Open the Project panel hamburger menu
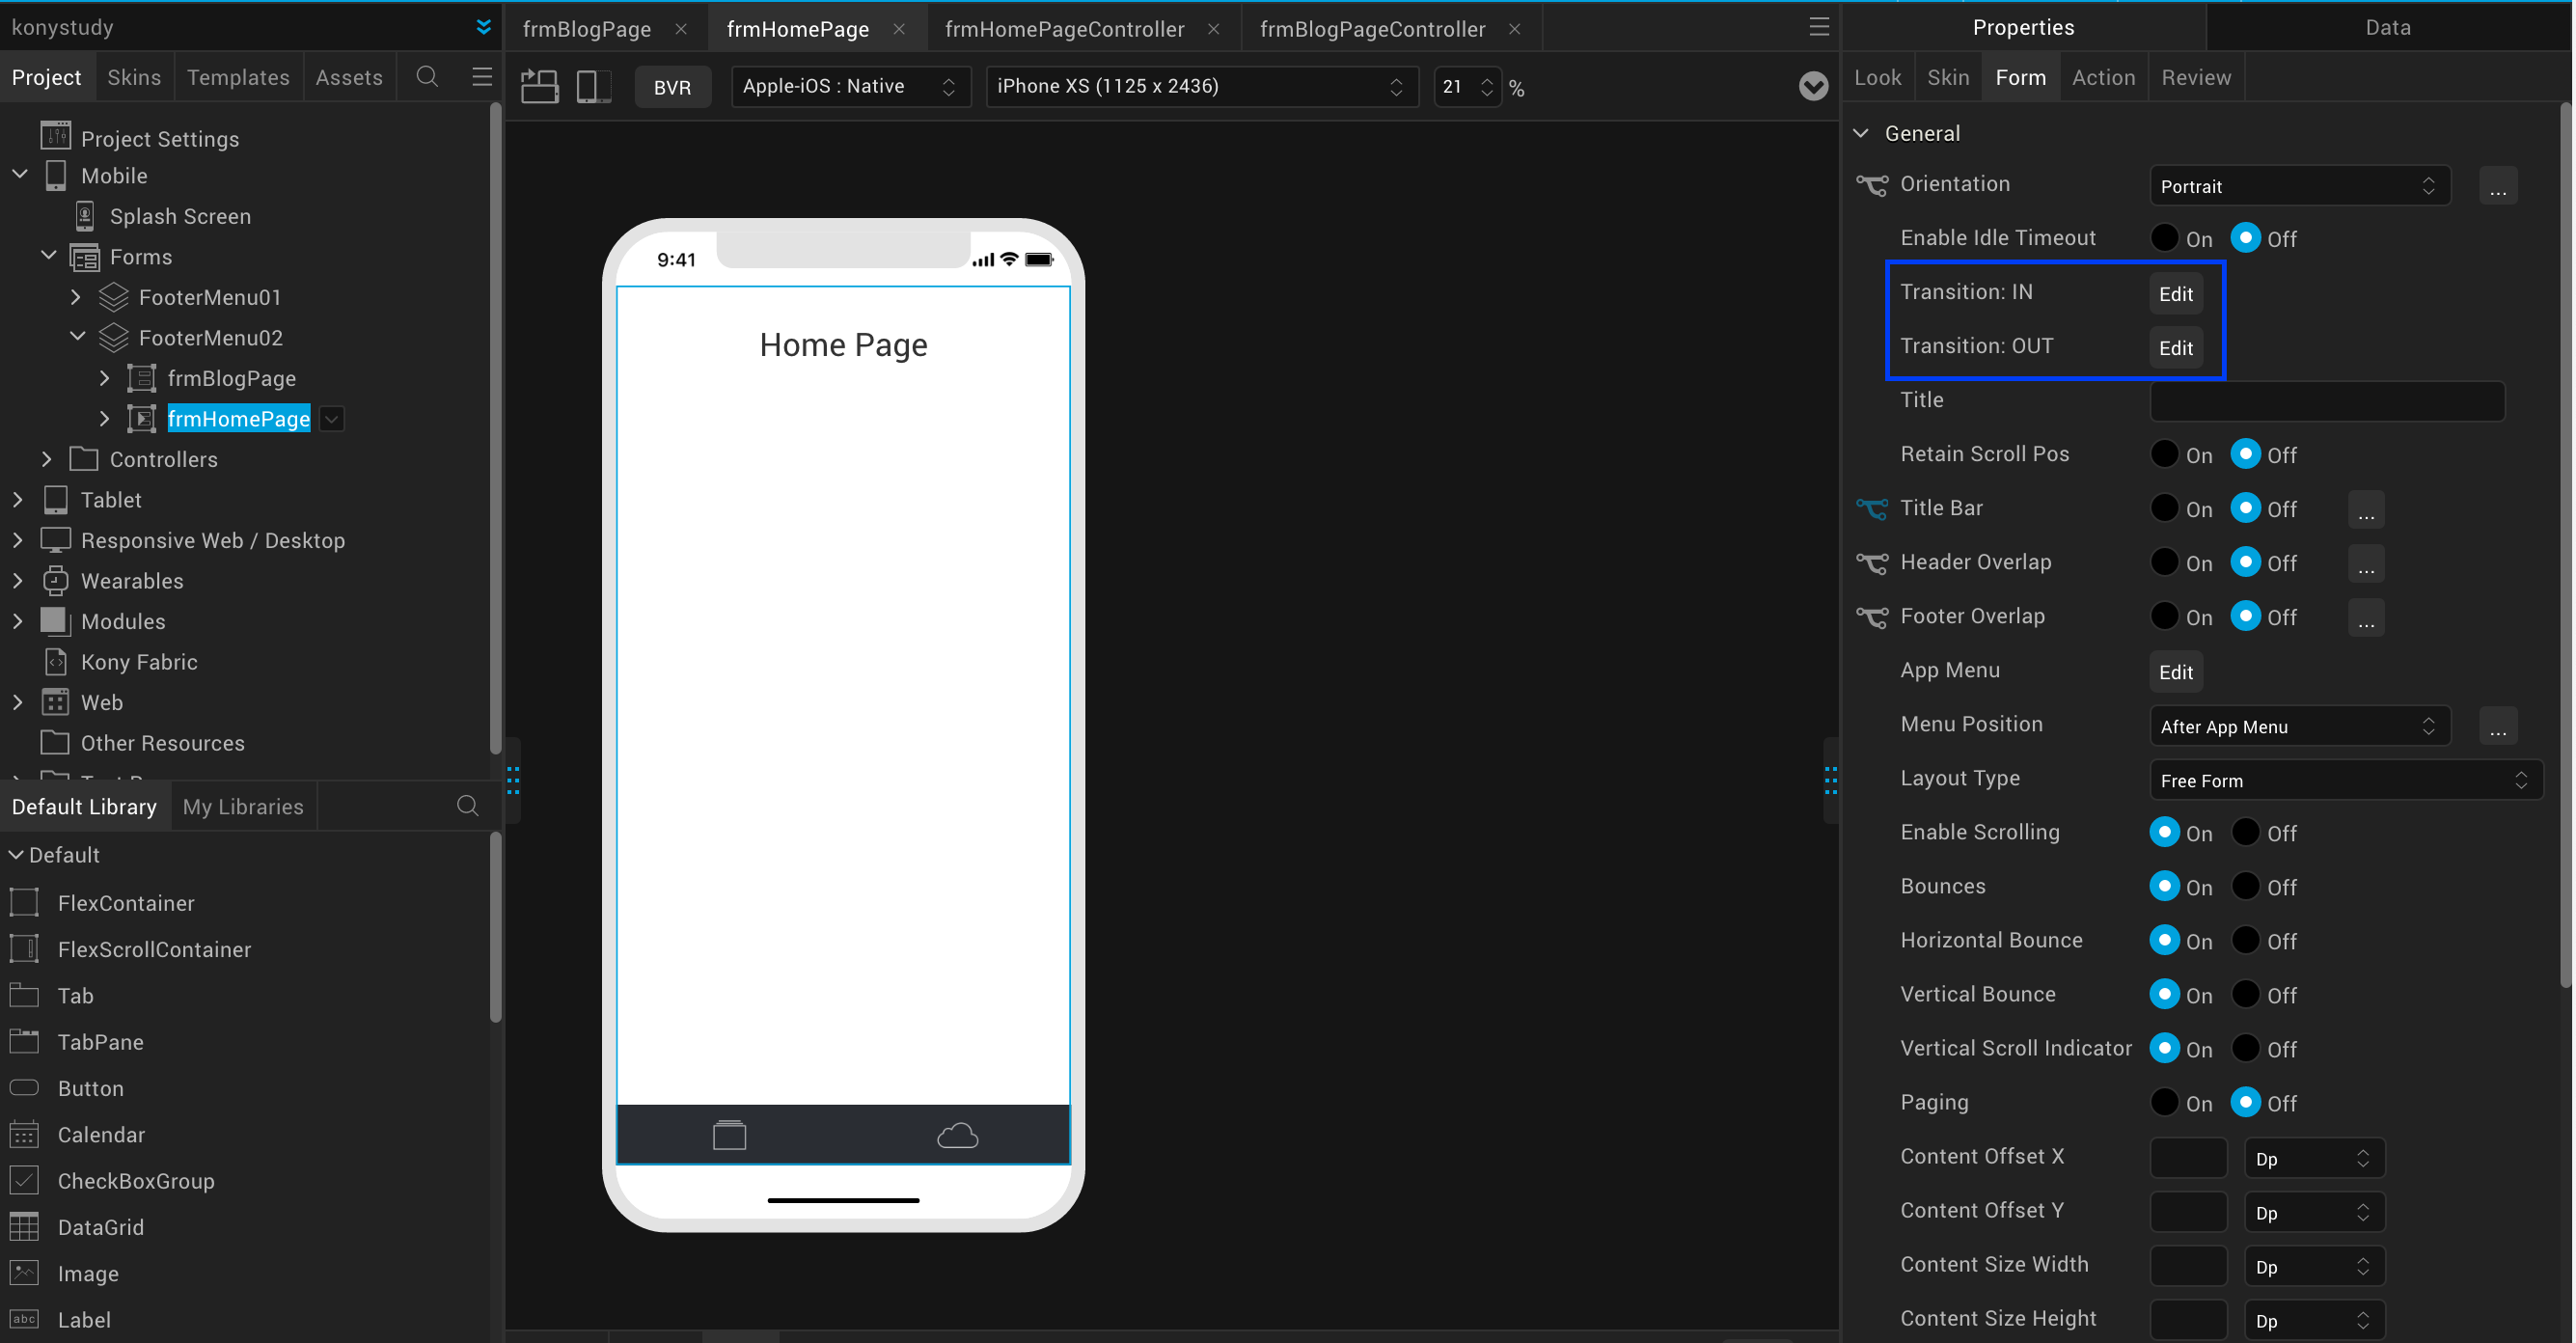Screen dimensions: 2576x1343 tap(482, 77)
